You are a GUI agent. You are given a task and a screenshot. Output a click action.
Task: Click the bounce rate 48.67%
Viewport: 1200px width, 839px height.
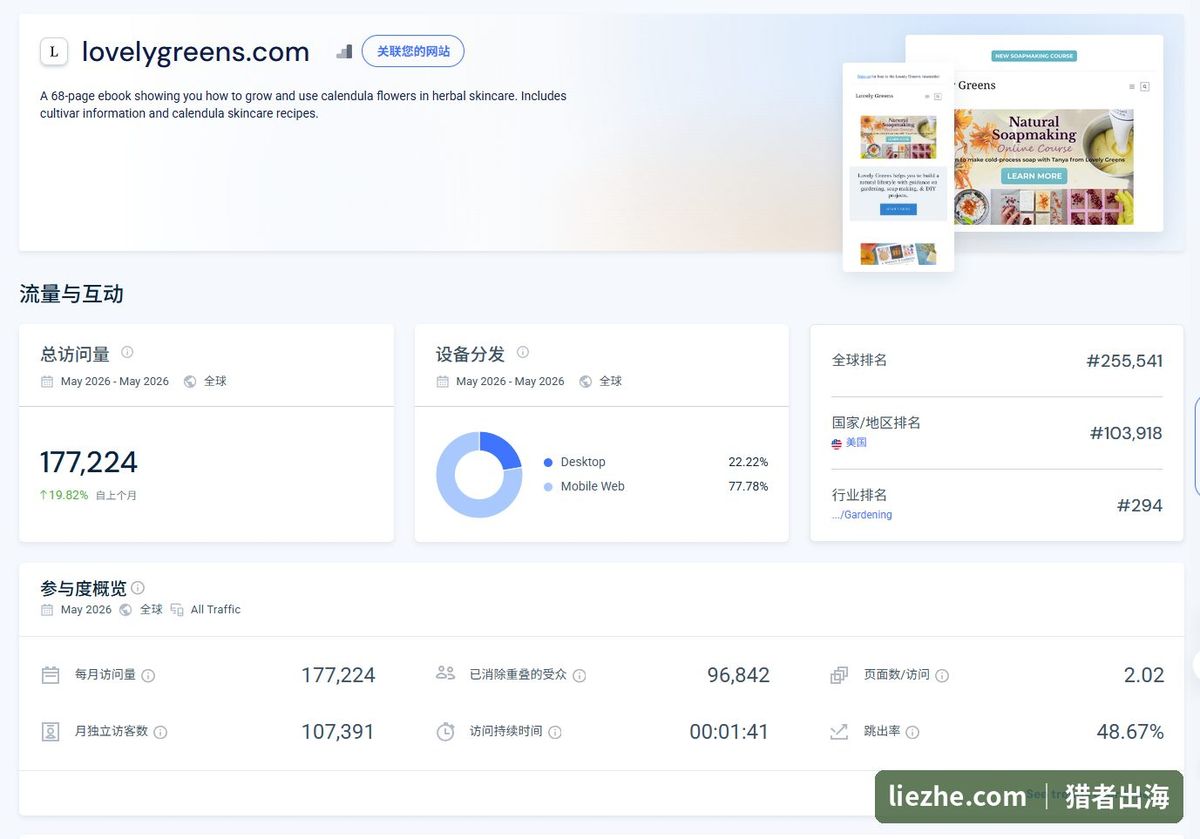[1130, 732]
